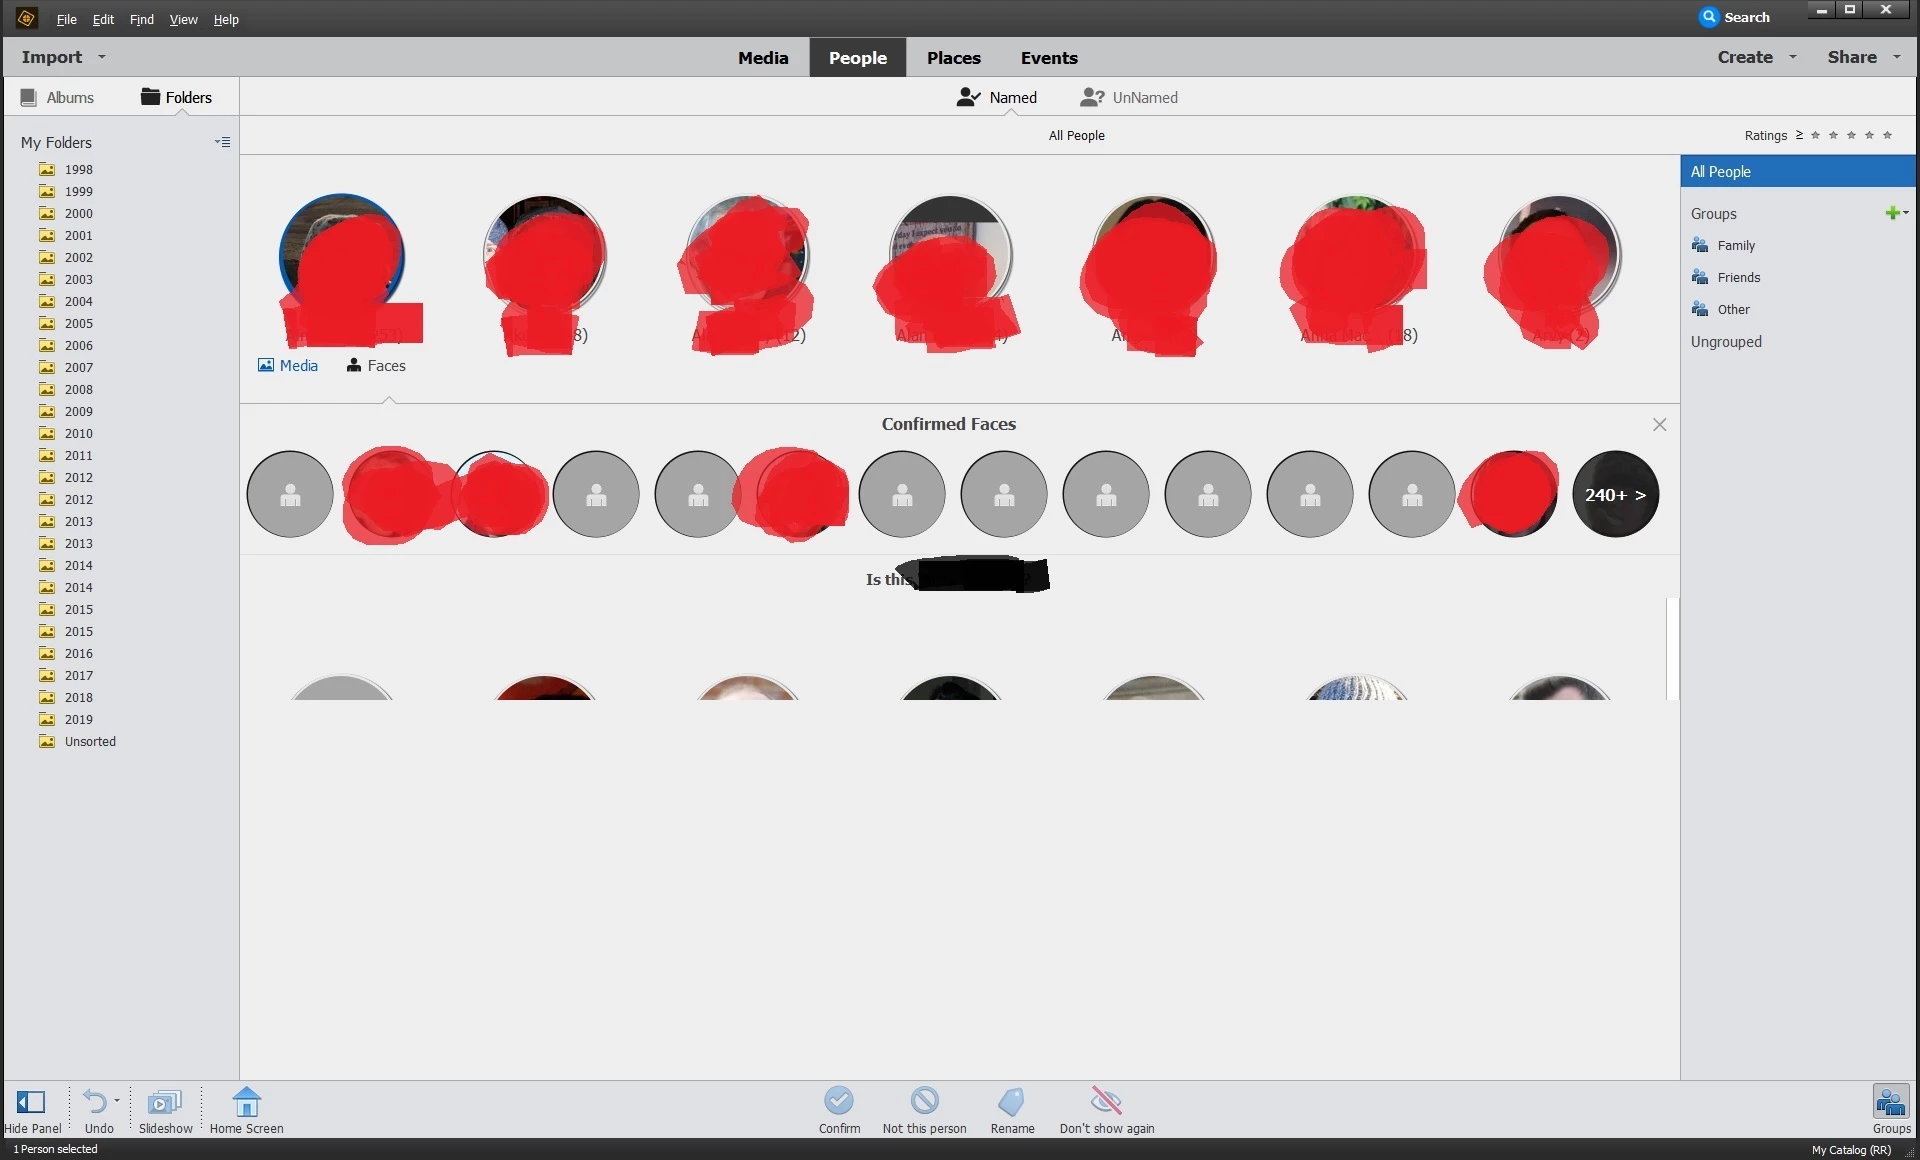Go to the Home Screen

click(246, 1102)
